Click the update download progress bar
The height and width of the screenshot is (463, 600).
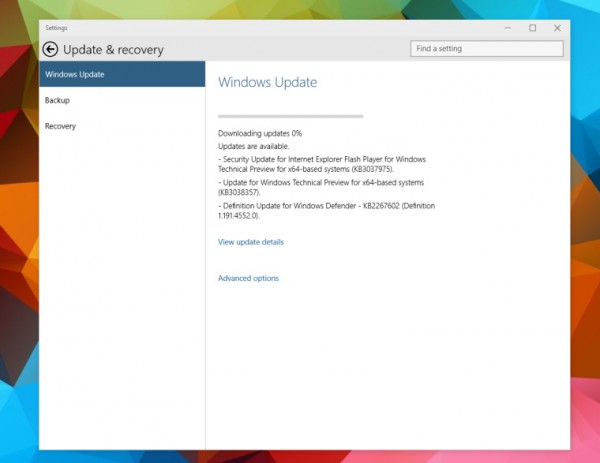[290, 117]
